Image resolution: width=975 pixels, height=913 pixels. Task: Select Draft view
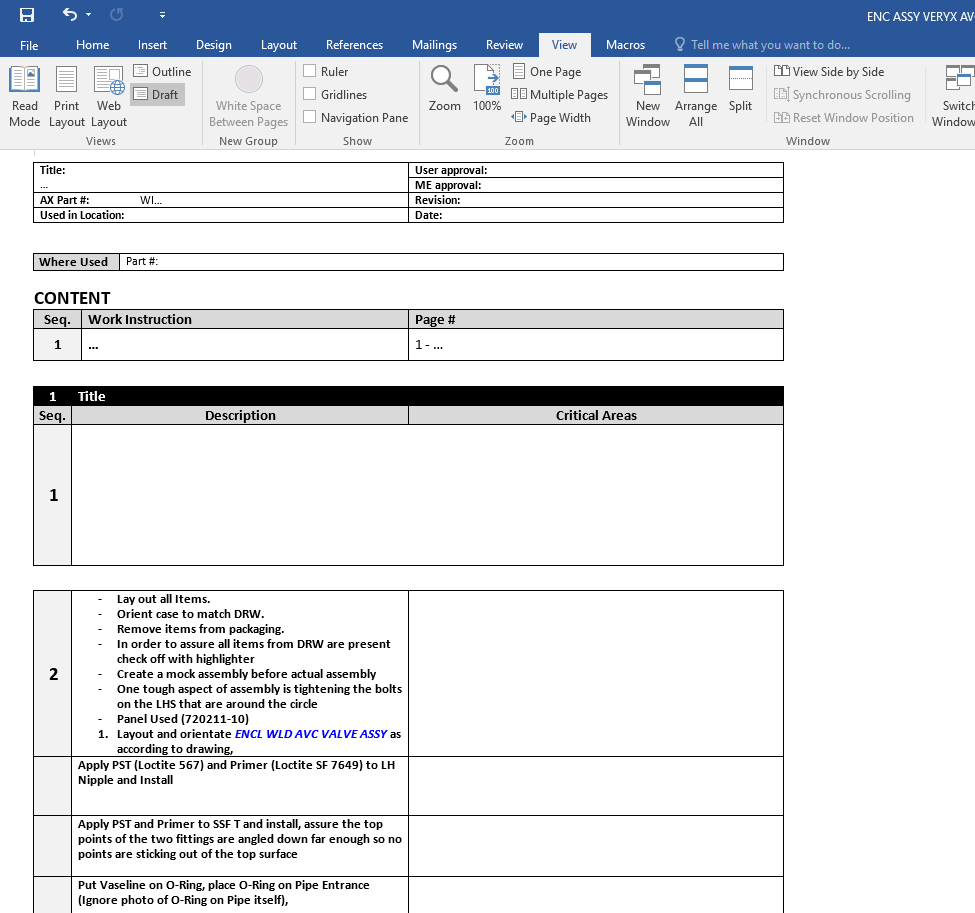pos(157,95)
